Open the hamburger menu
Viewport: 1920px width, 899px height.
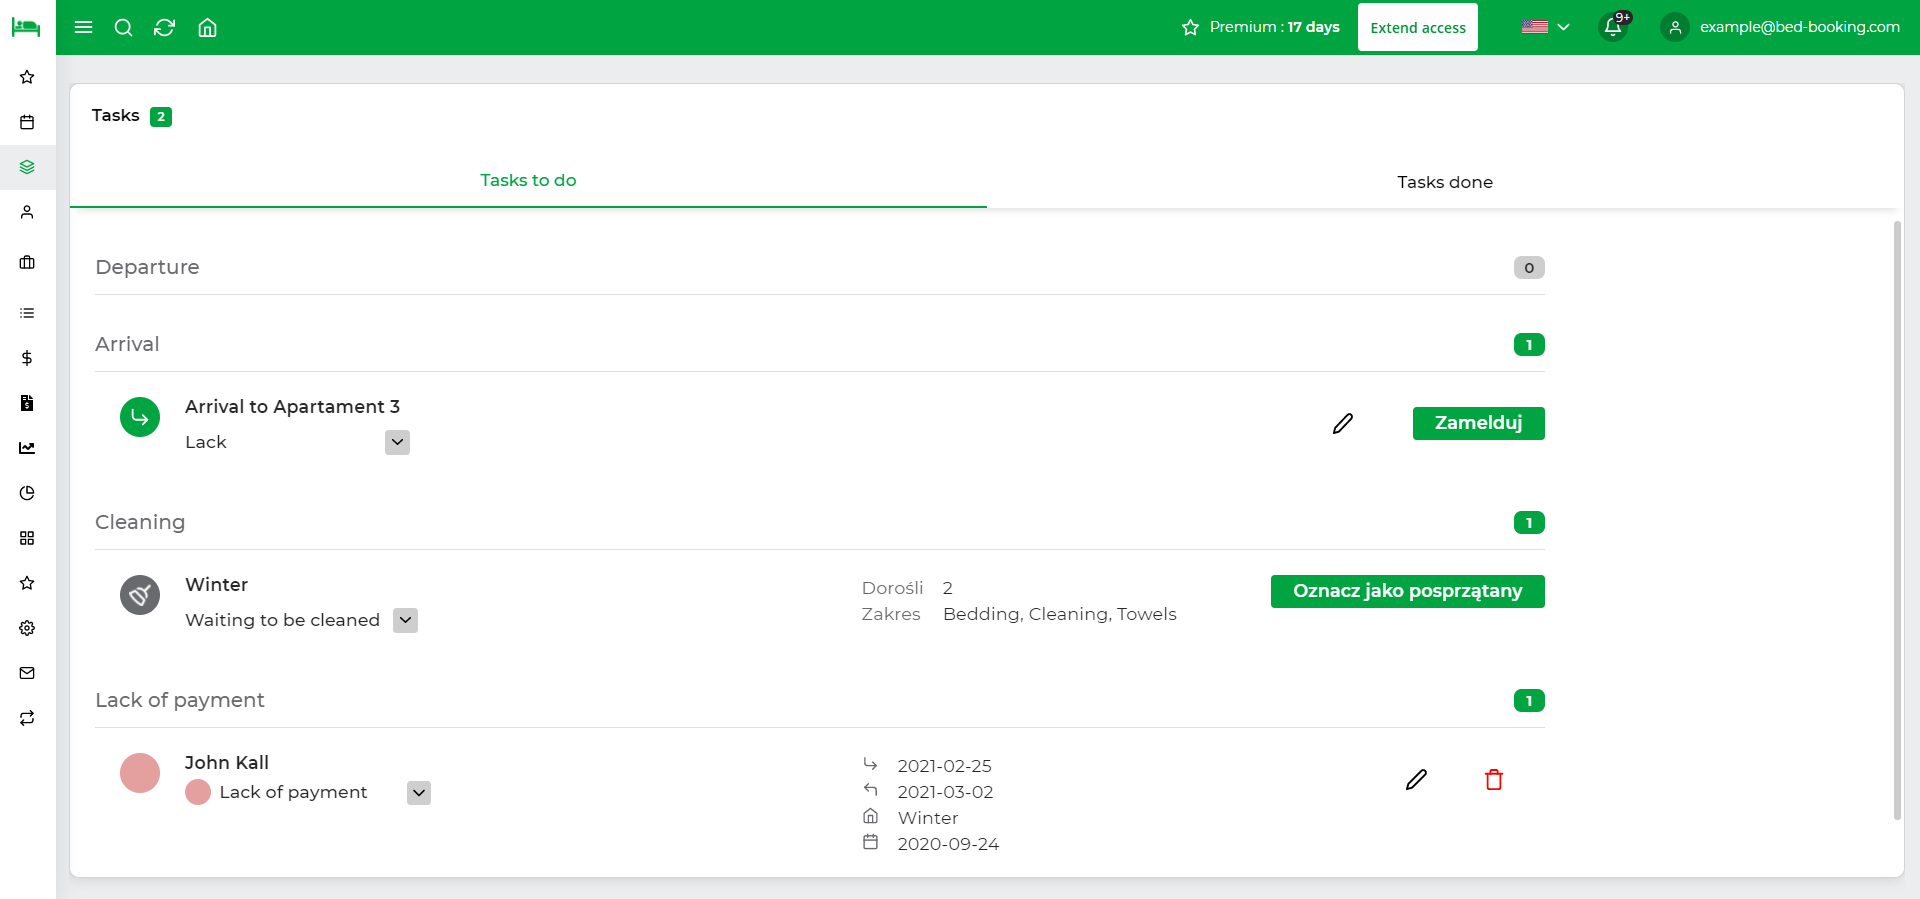(84, 27)
